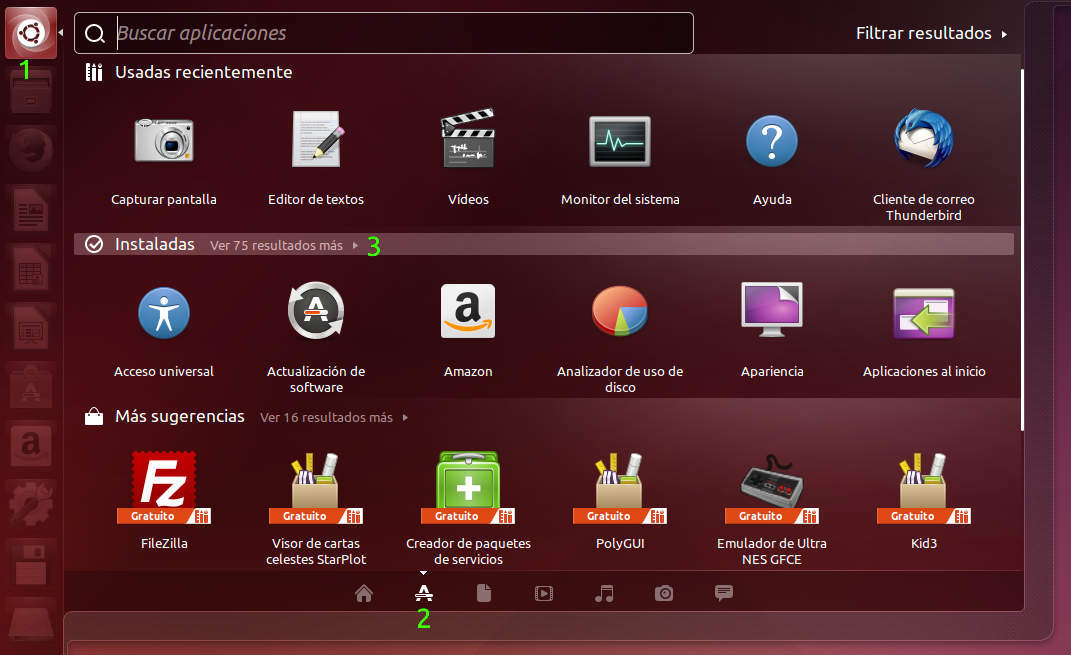Image resolution: width=1071 pixels, height=655 pixels.
Task: Select the Kid3 suggestion
Action: click(923, 487)
